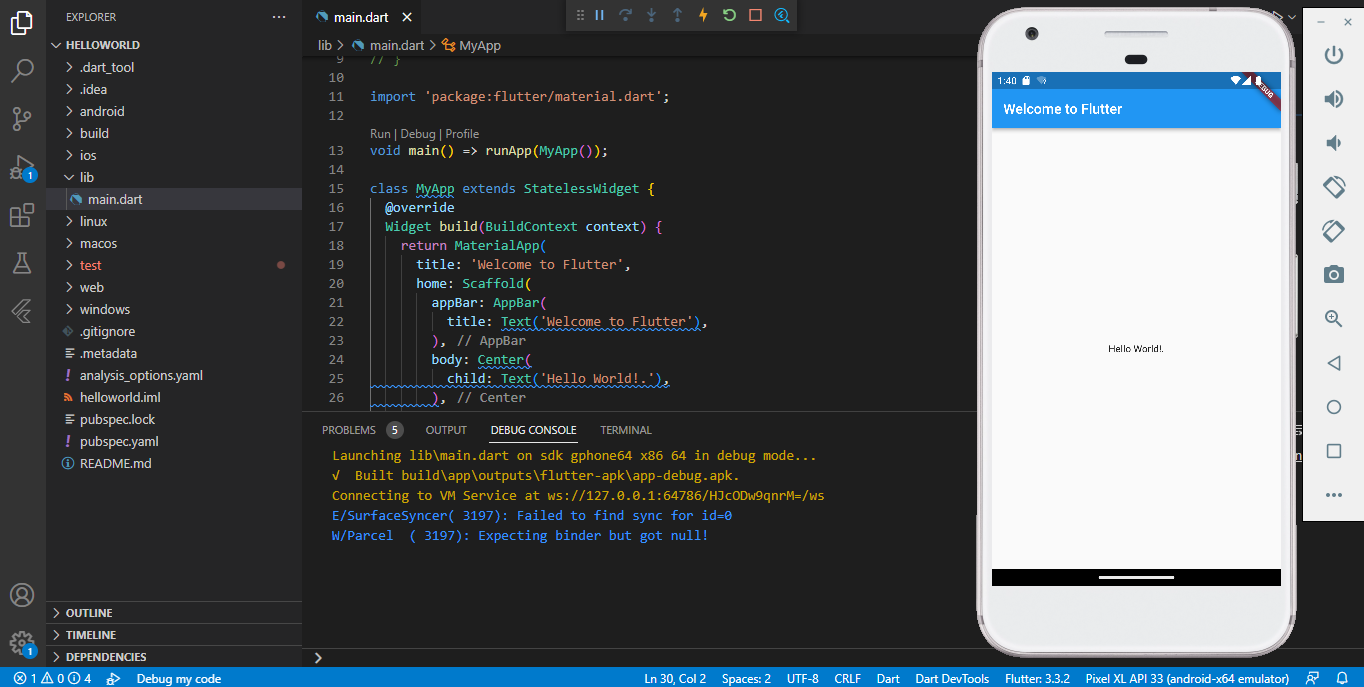Screen dimensions: 1364x687
Task: Open the Accounts menu icon
Action: click(x=22, y=595)
